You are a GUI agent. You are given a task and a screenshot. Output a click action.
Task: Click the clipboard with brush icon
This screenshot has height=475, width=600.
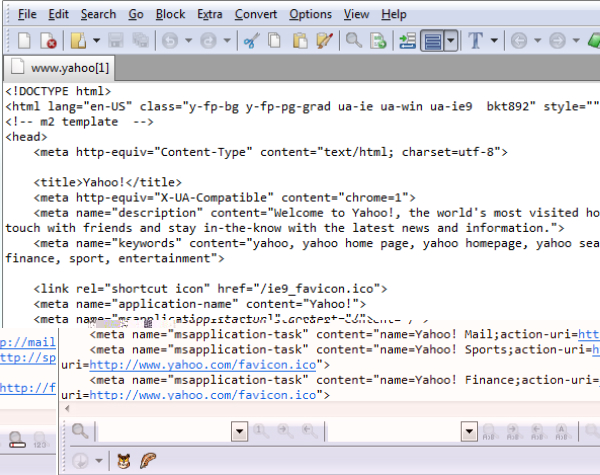tap(324, 40)
